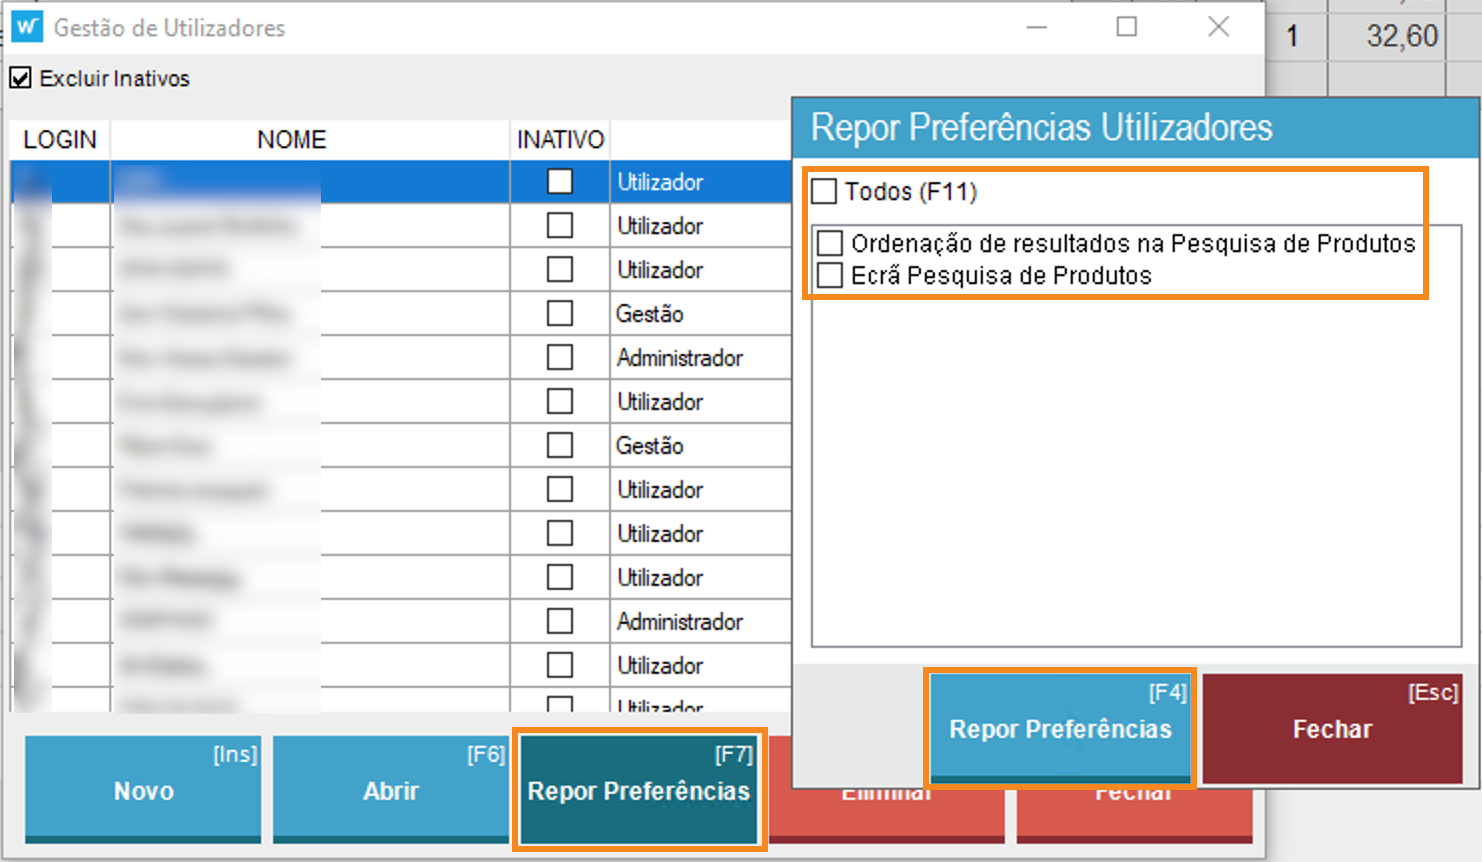
Task: Open user with the Abrir [F6] button
Action: point(390,789)
